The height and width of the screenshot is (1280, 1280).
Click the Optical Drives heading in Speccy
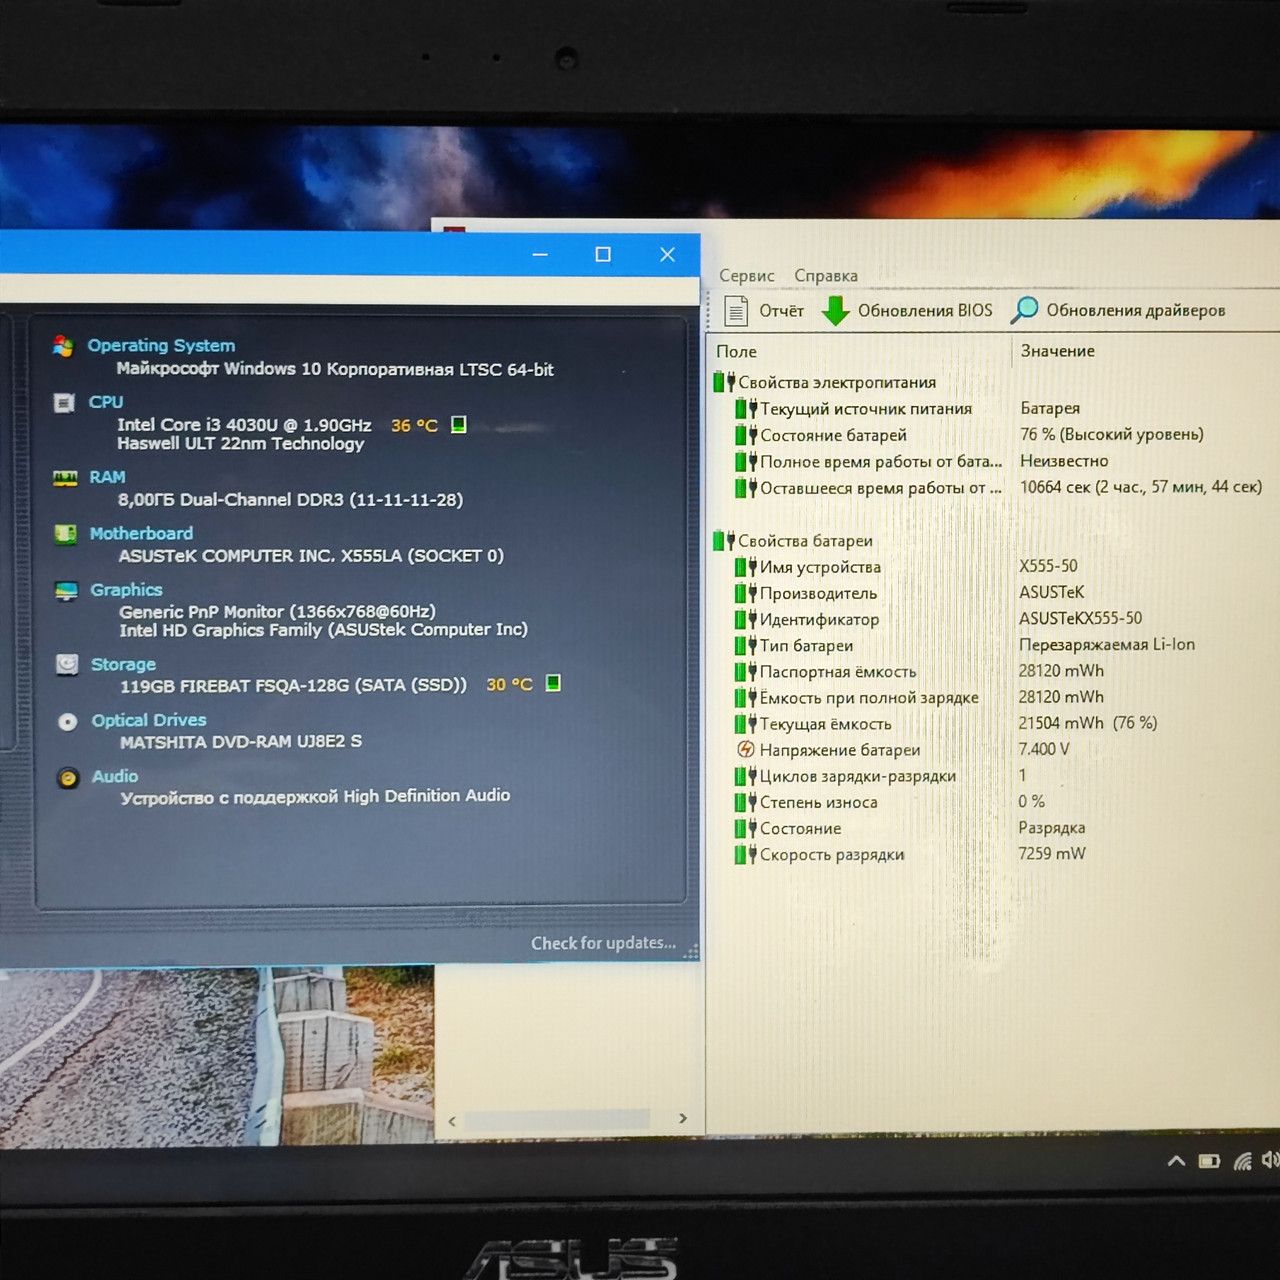point(149,720)
